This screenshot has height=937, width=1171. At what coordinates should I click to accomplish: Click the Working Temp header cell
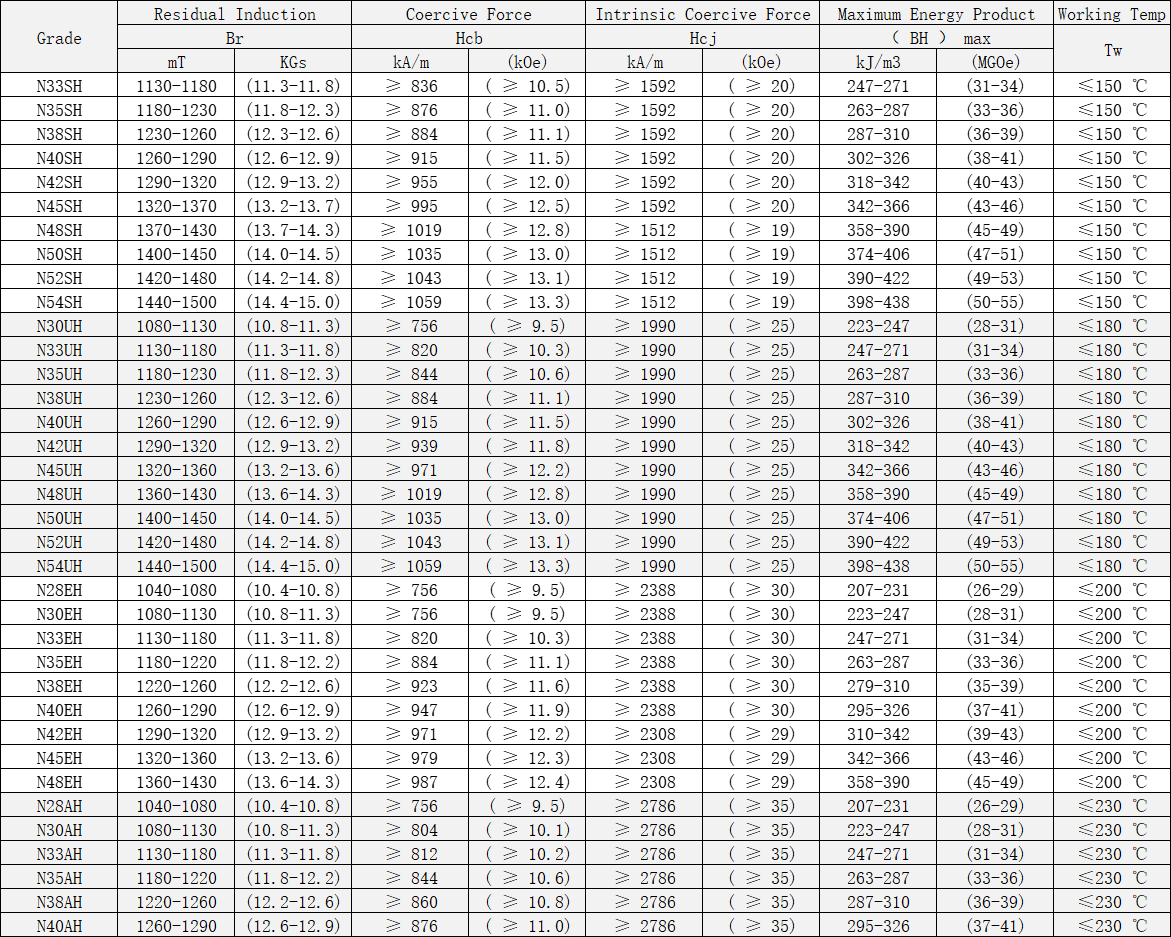1111,14
